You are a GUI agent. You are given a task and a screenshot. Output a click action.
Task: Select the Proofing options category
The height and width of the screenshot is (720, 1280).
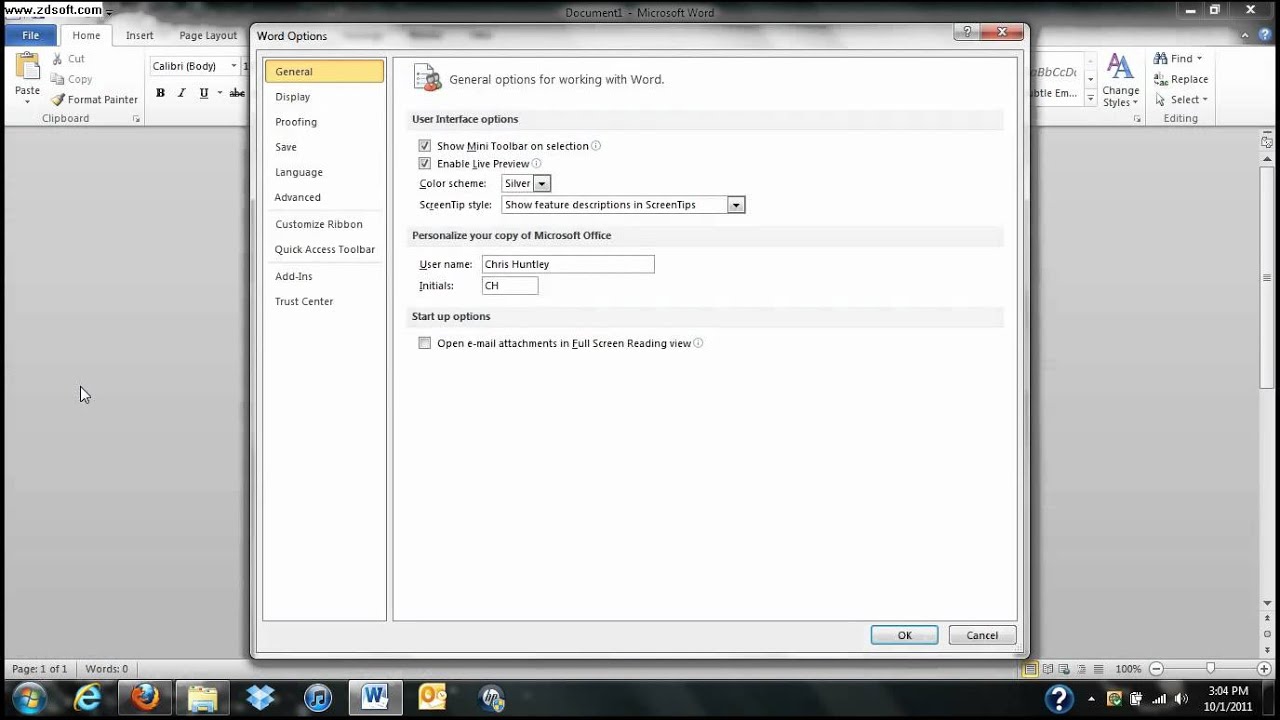(324, 122)
